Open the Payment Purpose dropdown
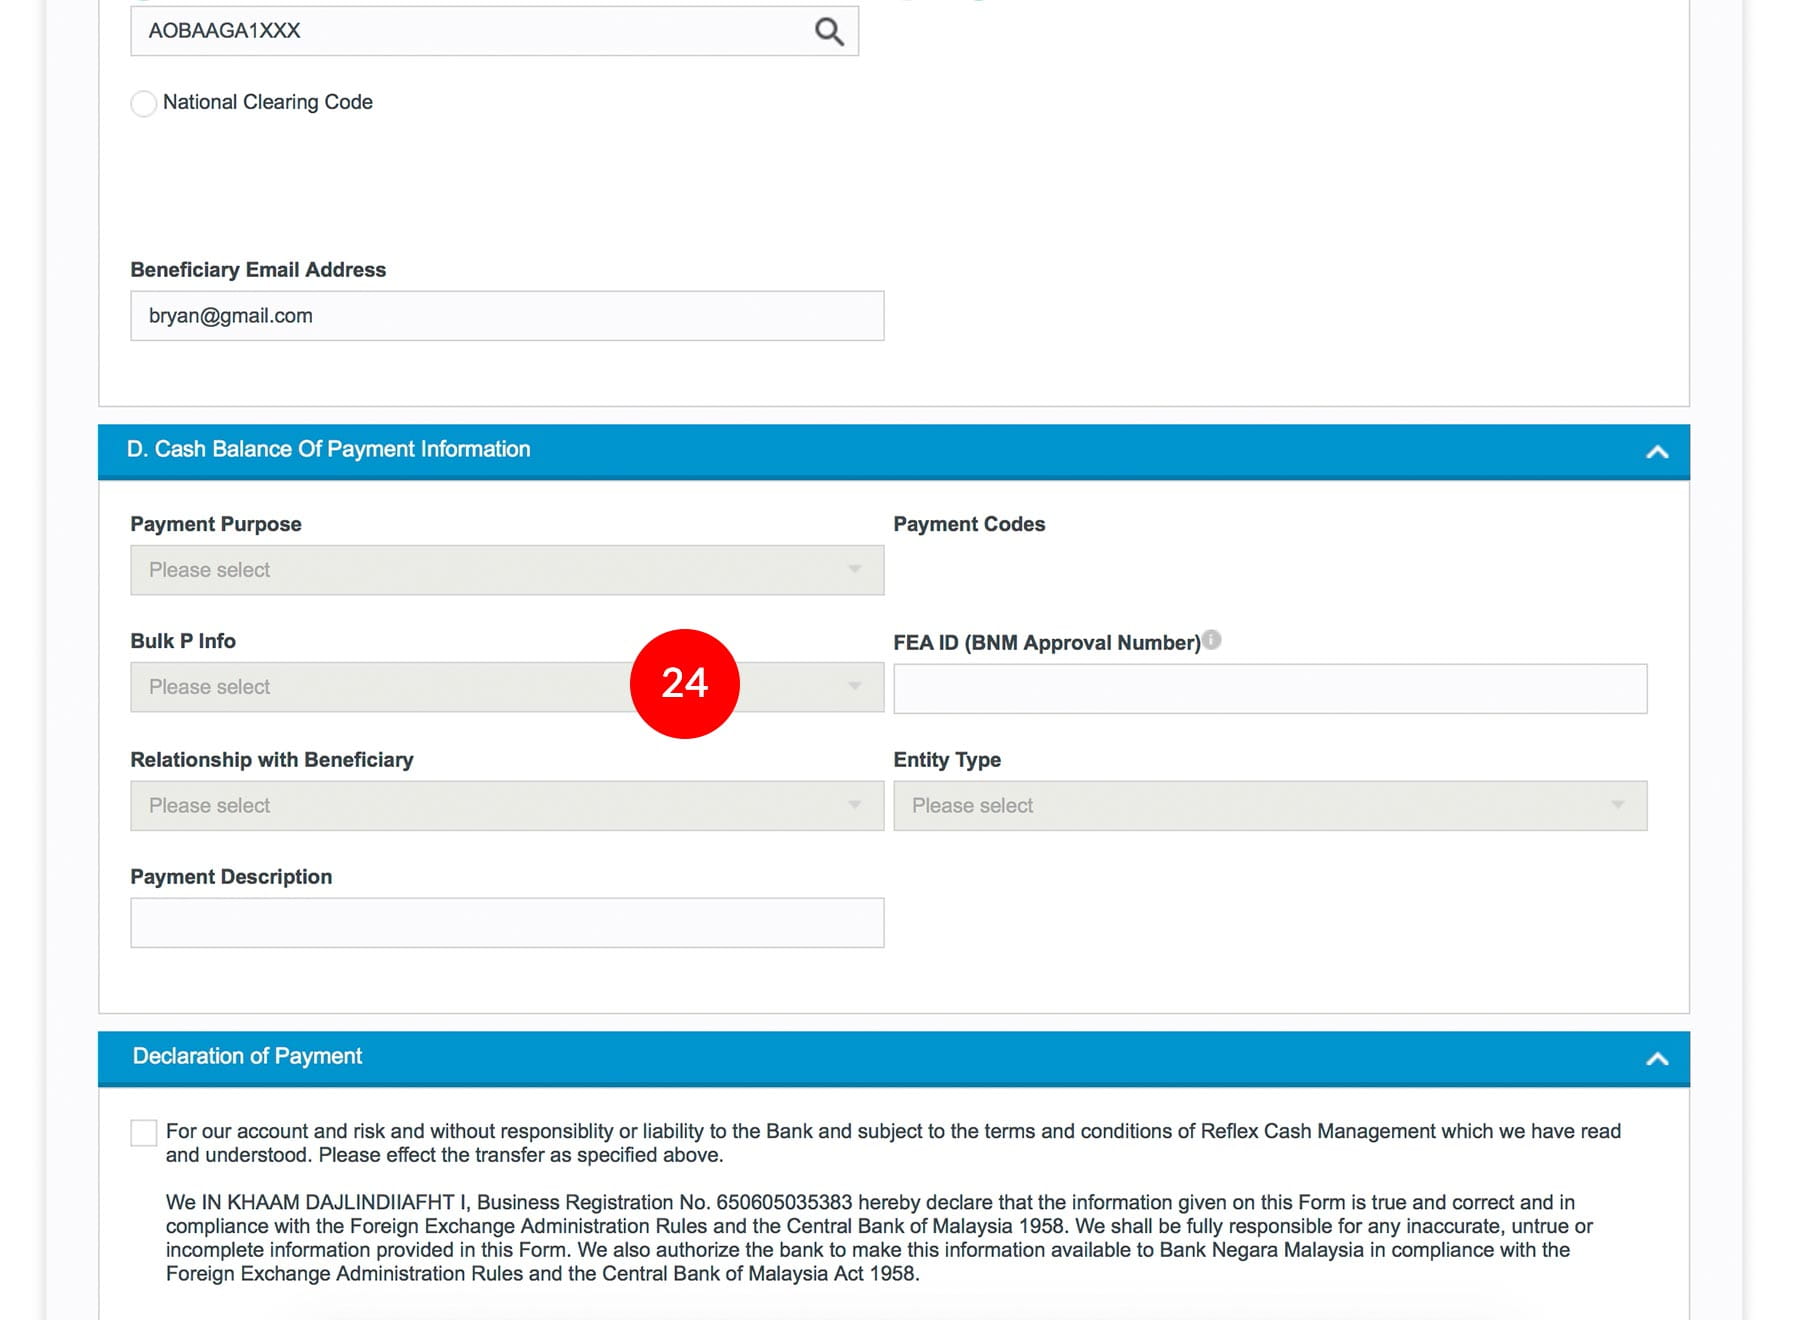The width and height of the screenshot is (1800, 1320). [506, 570]
